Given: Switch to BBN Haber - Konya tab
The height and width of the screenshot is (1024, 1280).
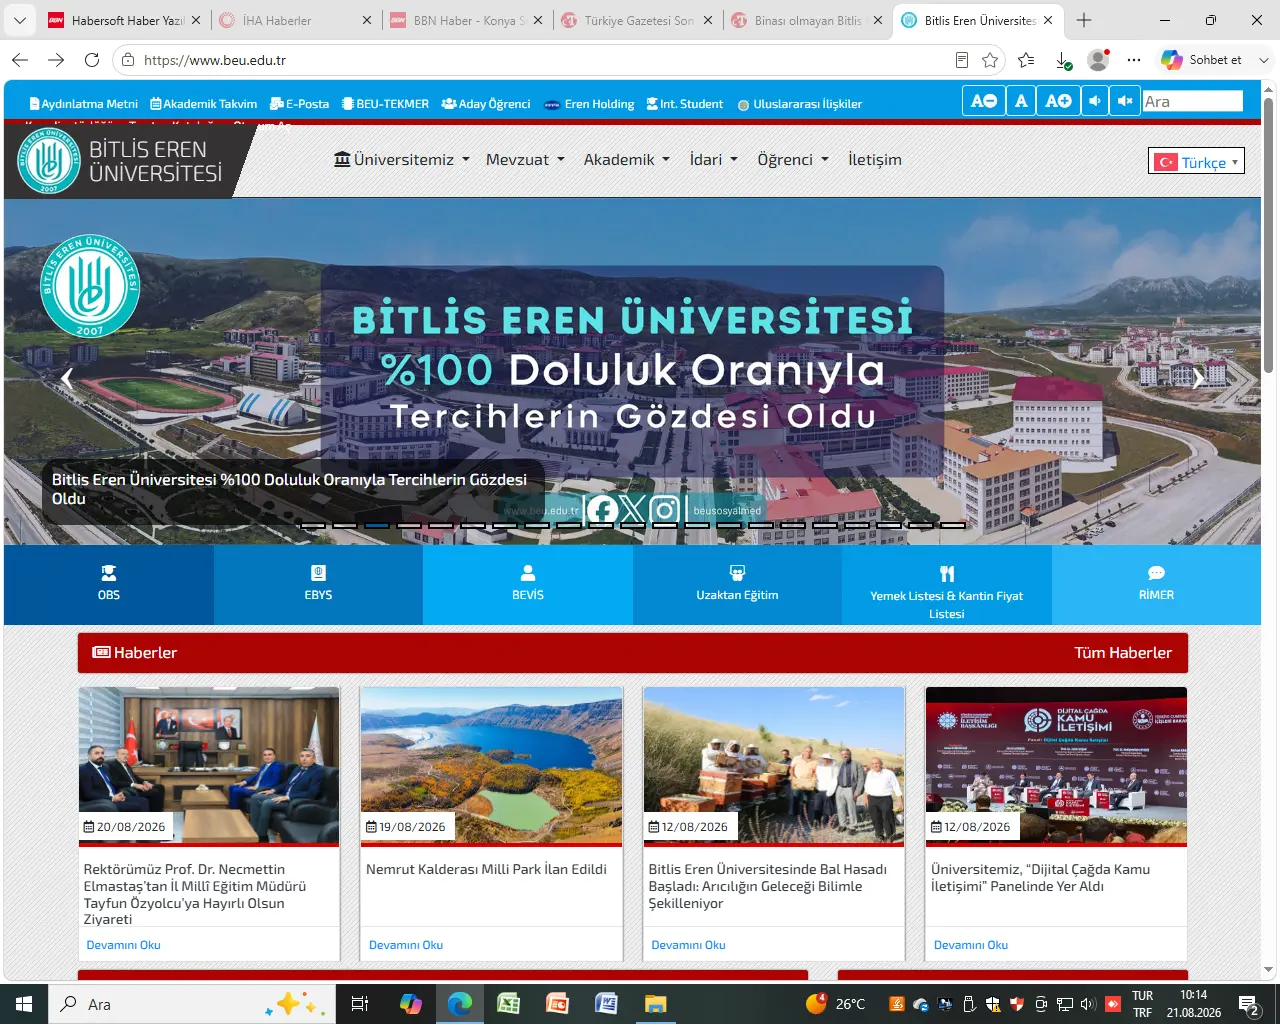Looking at the screenshot, I should click(x=467, y=20).
